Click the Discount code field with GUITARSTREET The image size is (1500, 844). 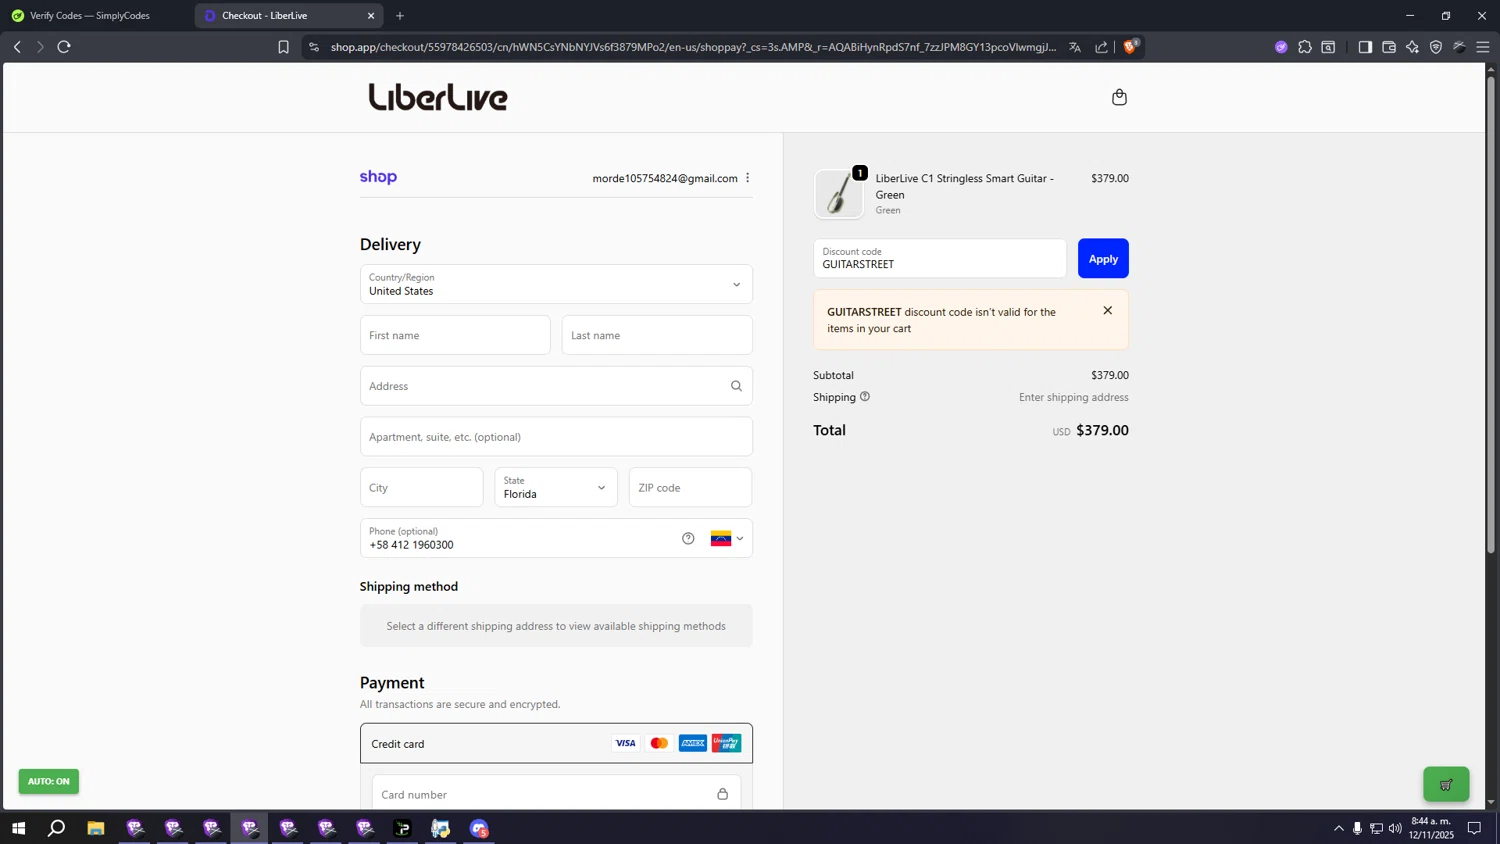click(940, 258)
